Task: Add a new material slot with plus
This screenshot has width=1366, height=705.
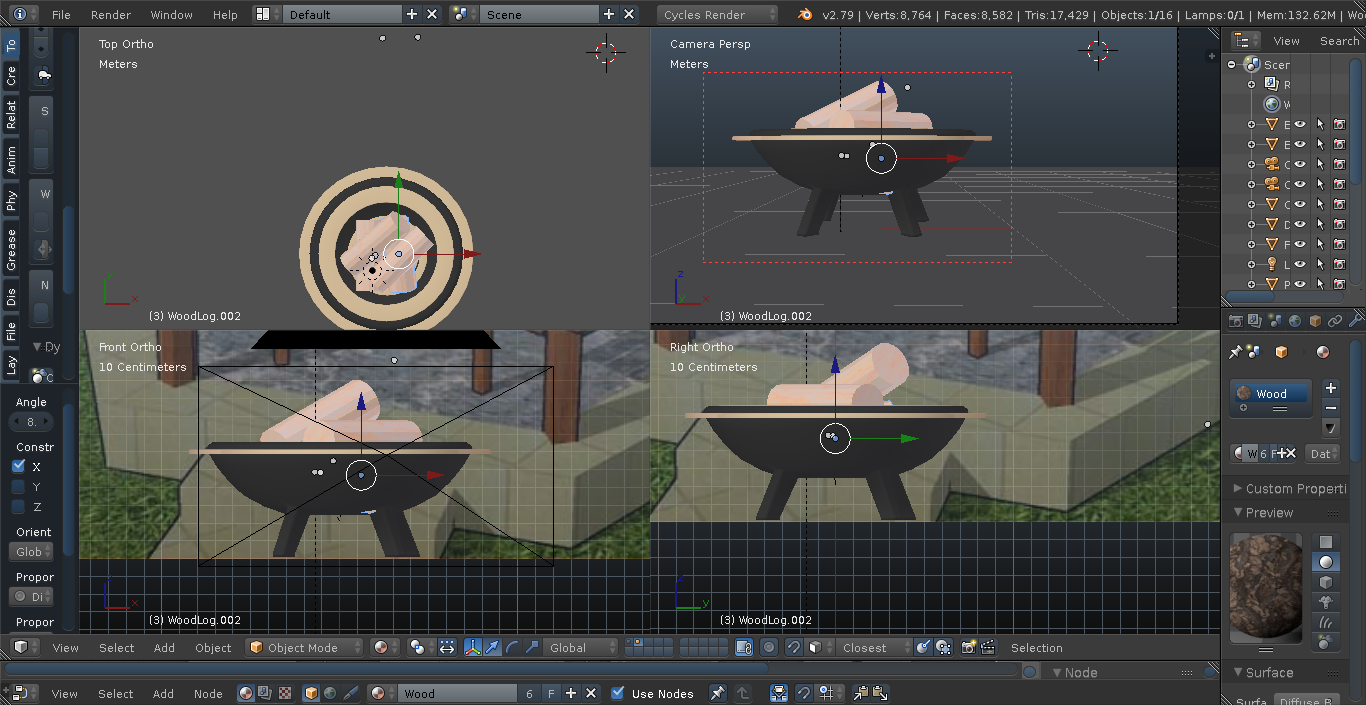Action: 1330,388
